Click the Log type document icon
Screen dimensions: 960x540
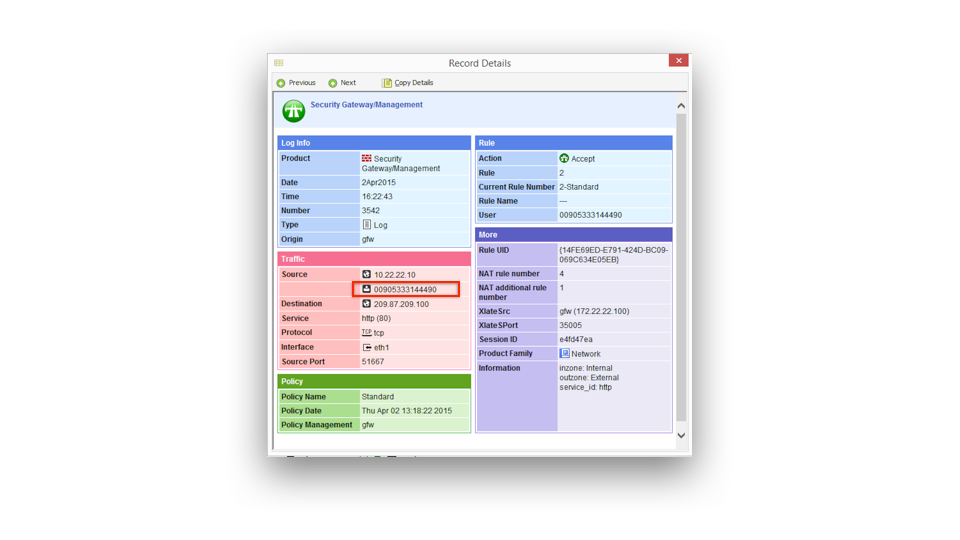pos(366,225)
